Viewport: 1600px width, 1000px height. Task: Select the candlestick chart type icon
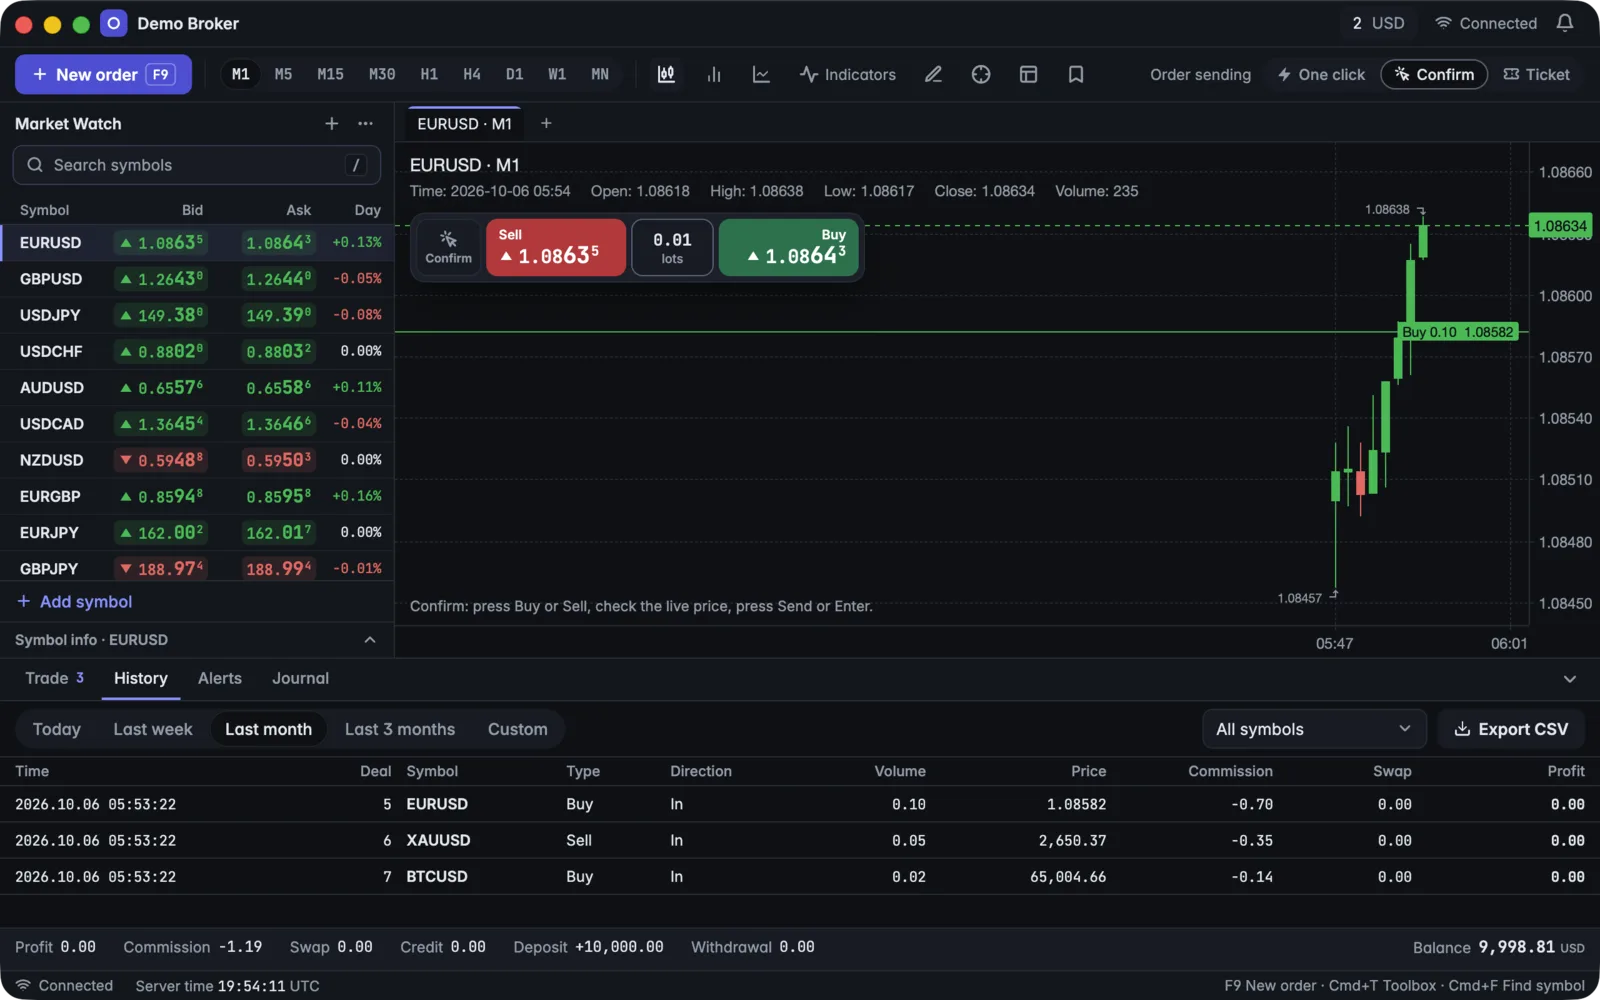pyautogui.click(x=666, y=74)
